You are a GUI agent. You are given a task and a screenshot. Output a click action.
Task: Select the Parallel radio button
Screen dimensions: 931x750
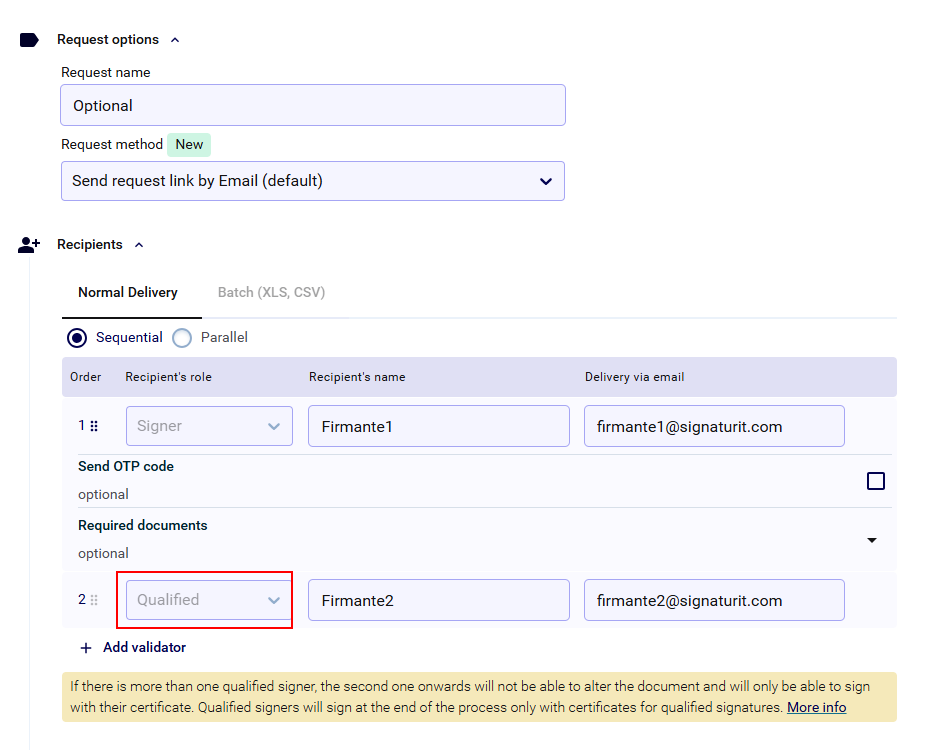pos(182,338)
